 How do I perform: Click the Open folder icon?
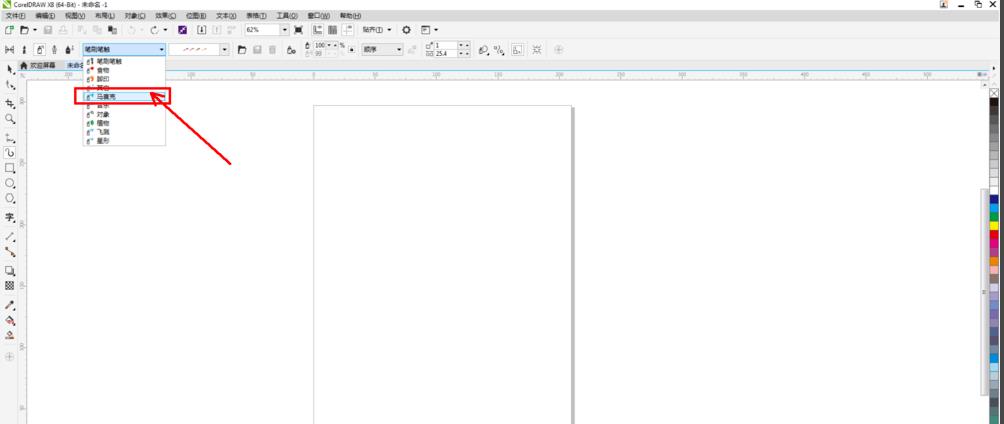point(24,30)
